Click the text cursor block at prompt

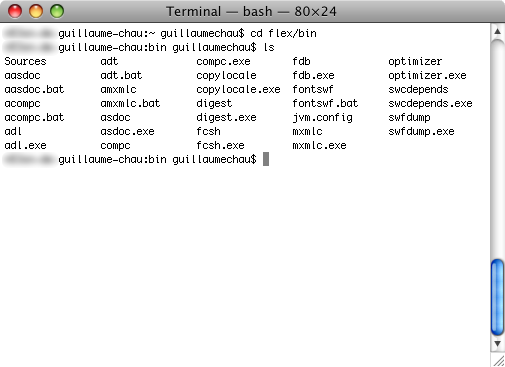[266, 159]
